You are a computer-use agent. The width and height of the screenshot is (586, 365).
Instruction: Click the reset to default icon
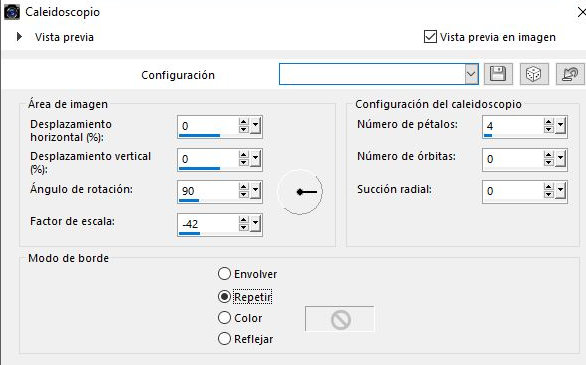click(x=569, y=74)
